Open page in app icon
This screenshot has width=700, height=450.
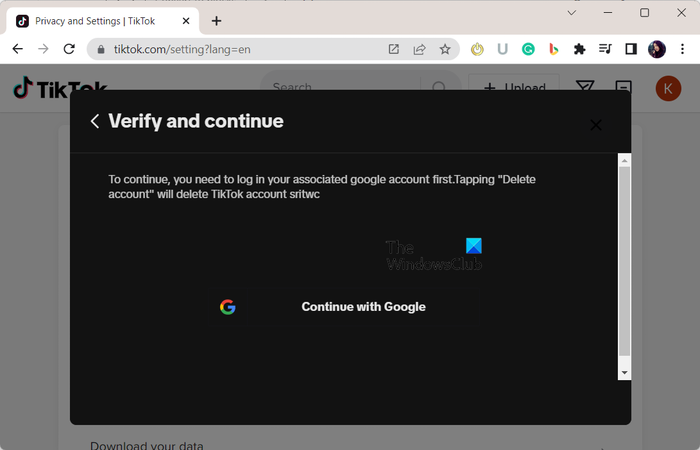[x=393, y=49]
